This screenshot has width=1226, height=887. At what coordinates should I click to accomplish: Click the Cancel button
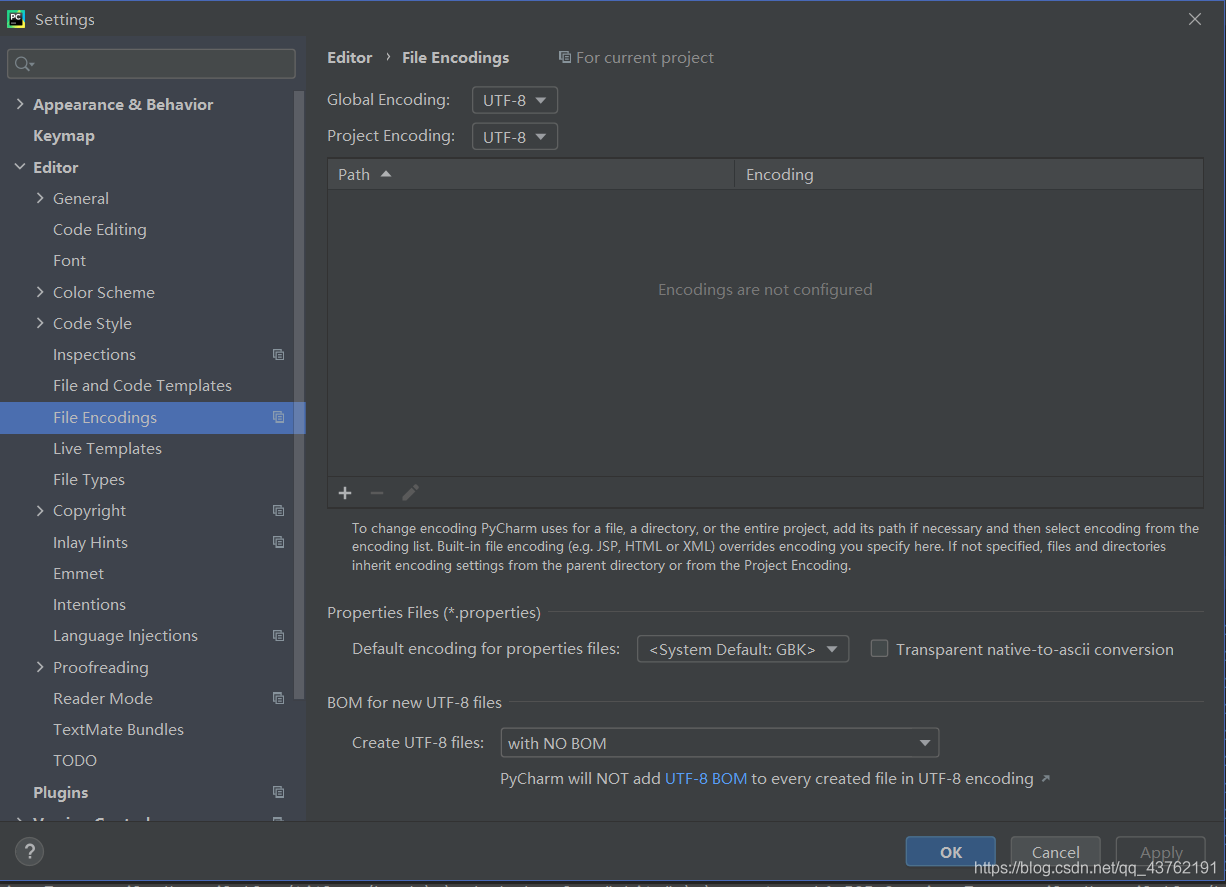point(1055,852)
